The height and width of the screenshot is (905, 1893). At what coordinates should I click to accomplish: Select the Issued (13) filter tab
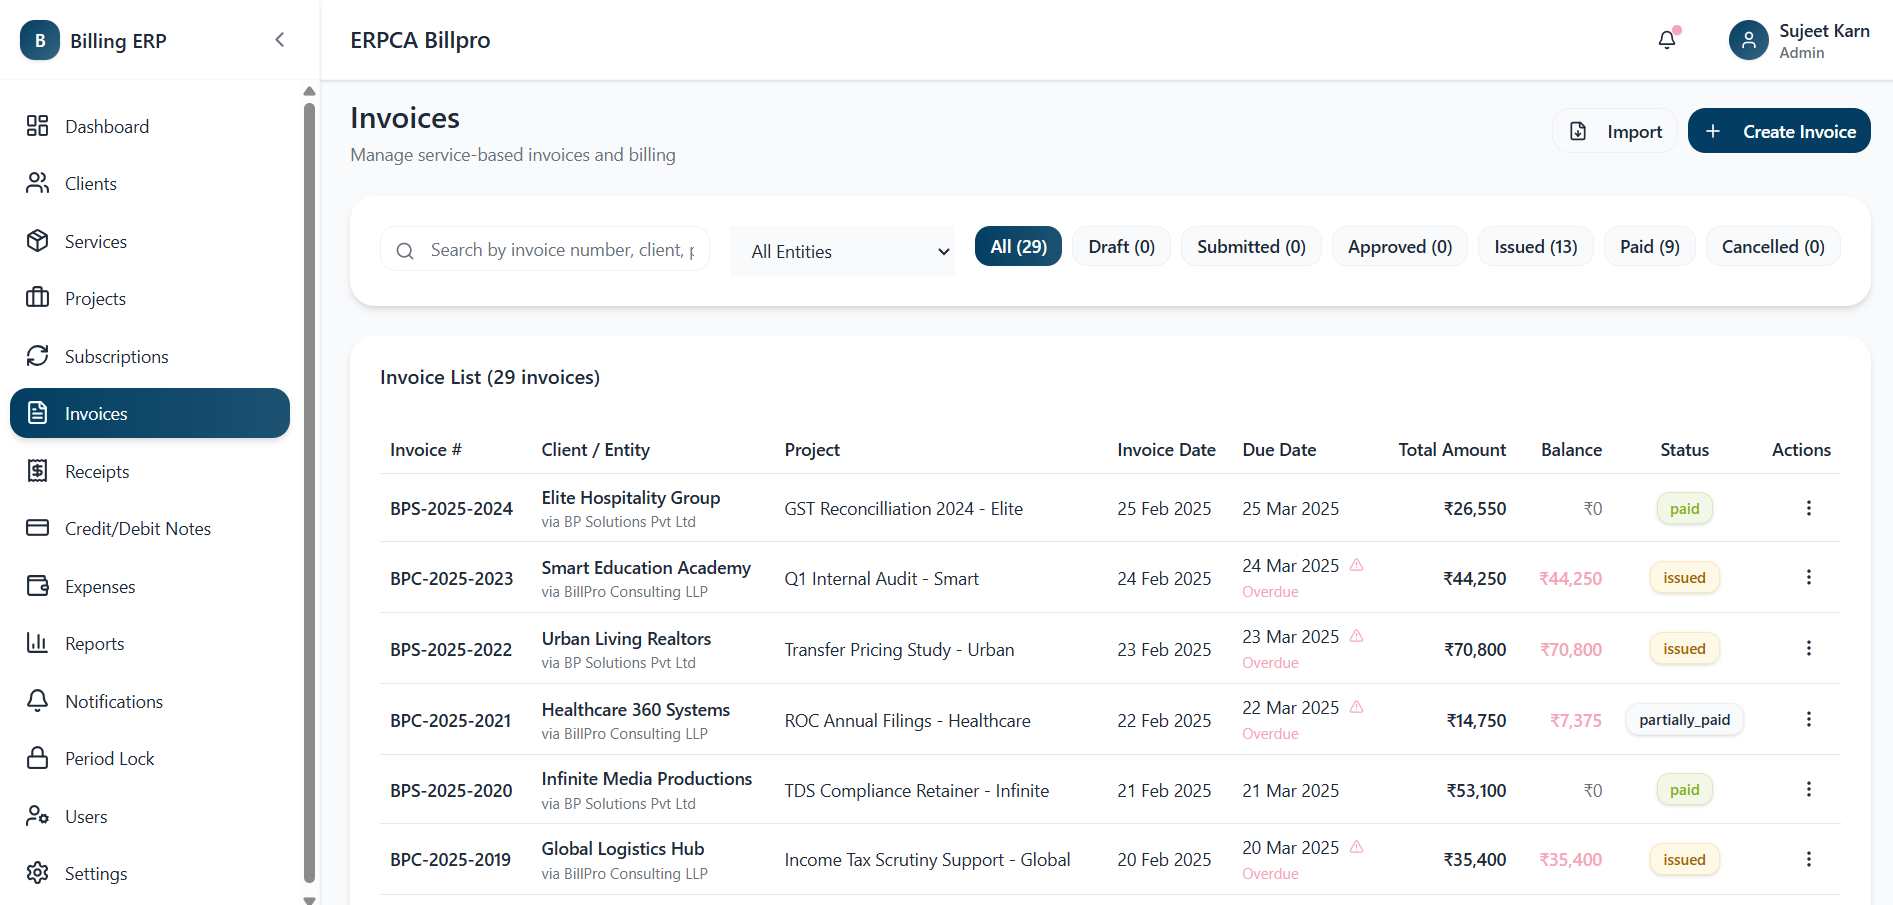coord(1536,246)
